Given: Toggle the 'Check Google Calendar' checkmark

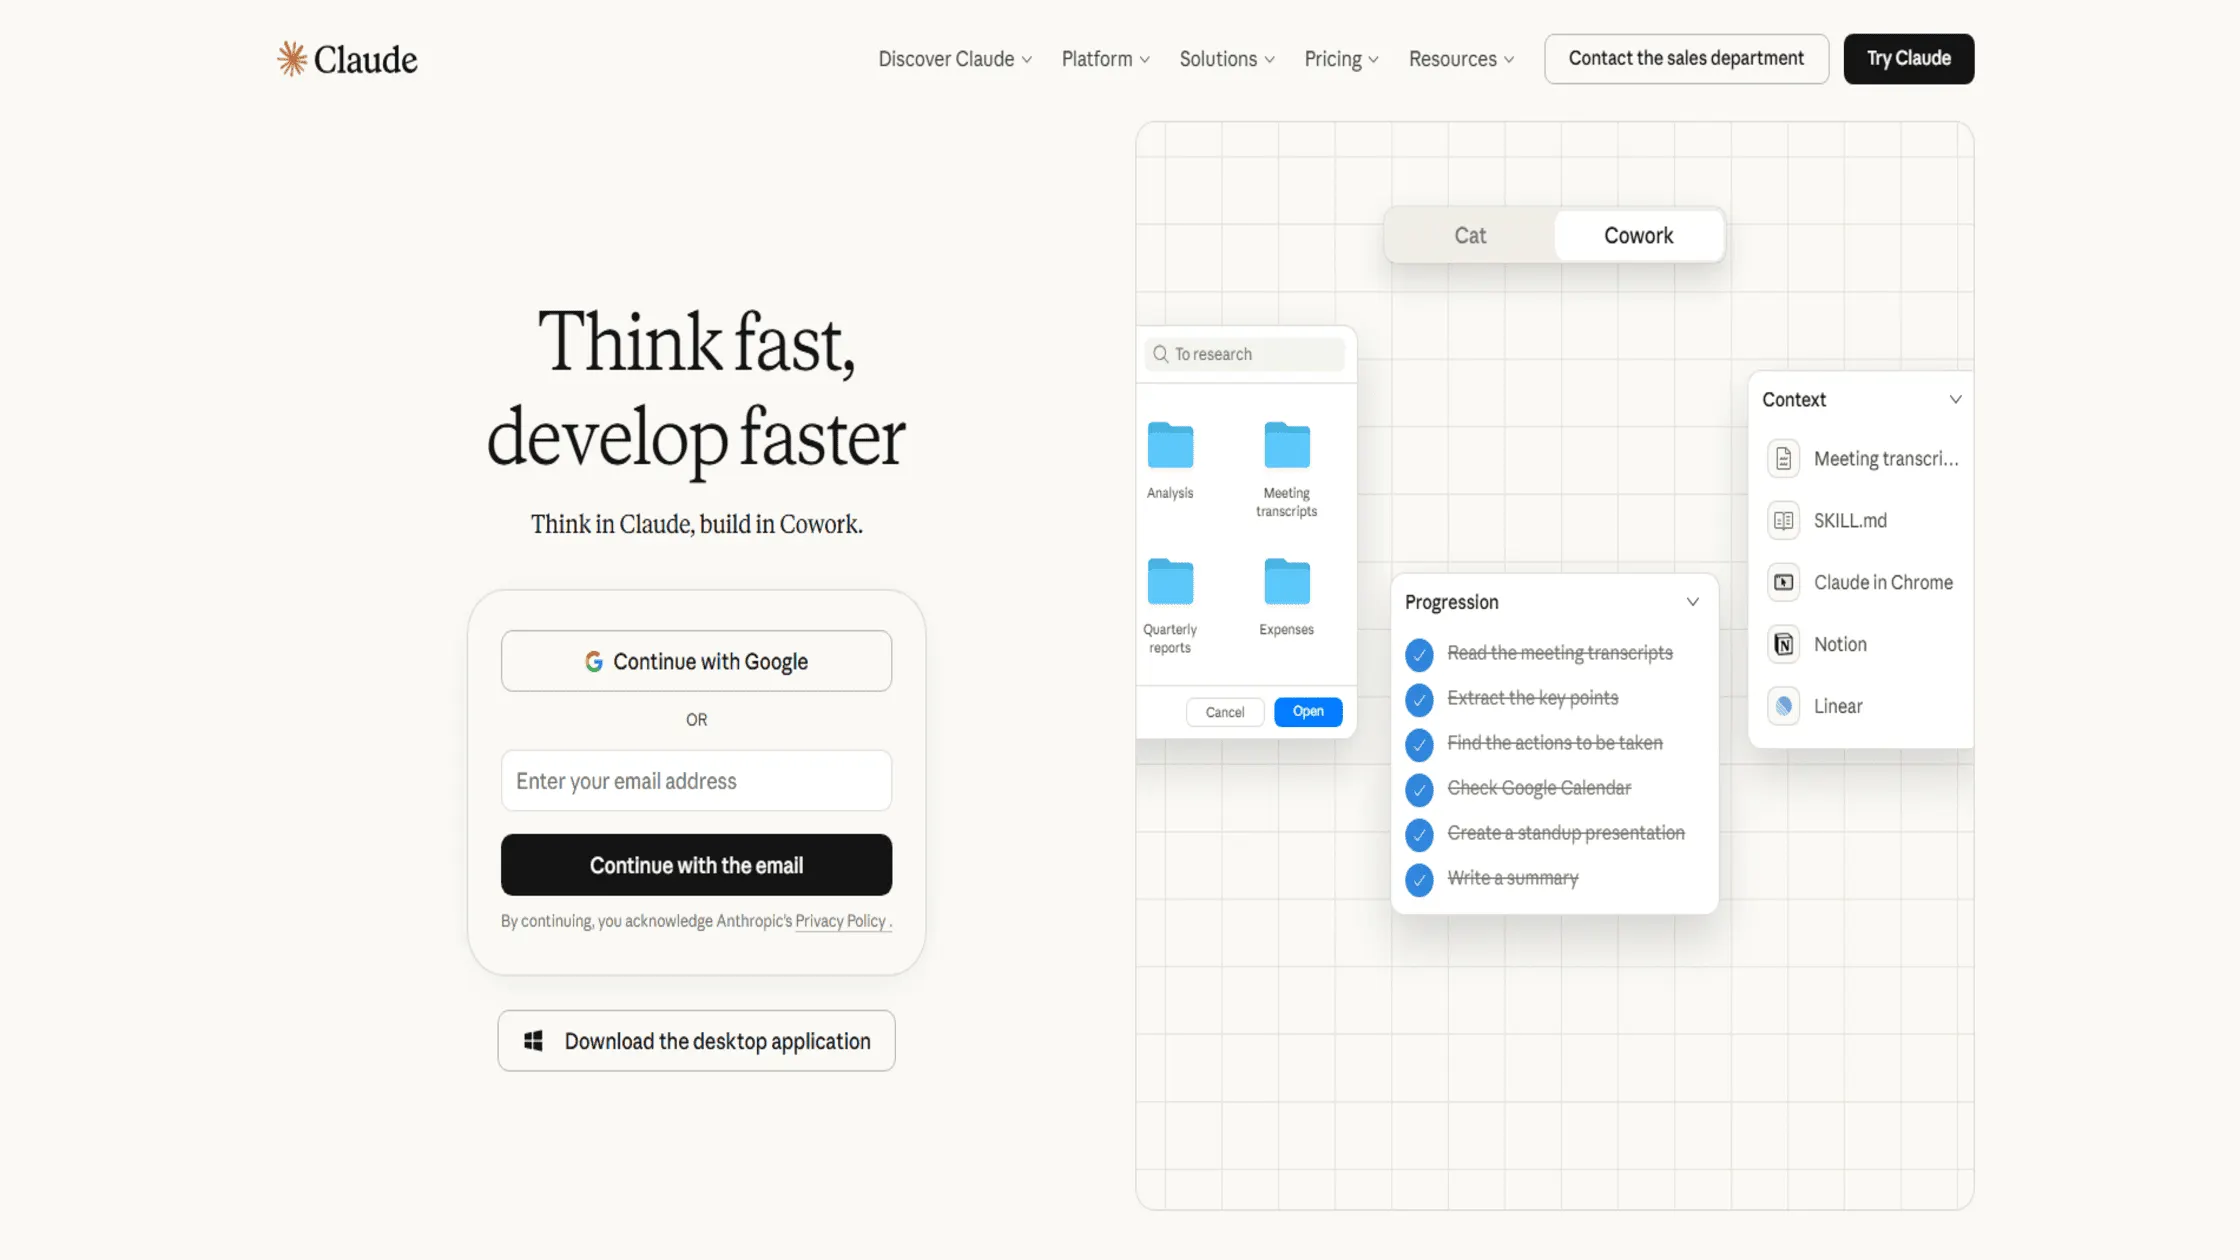Looking at the screenshot, I should (1419, 789).
